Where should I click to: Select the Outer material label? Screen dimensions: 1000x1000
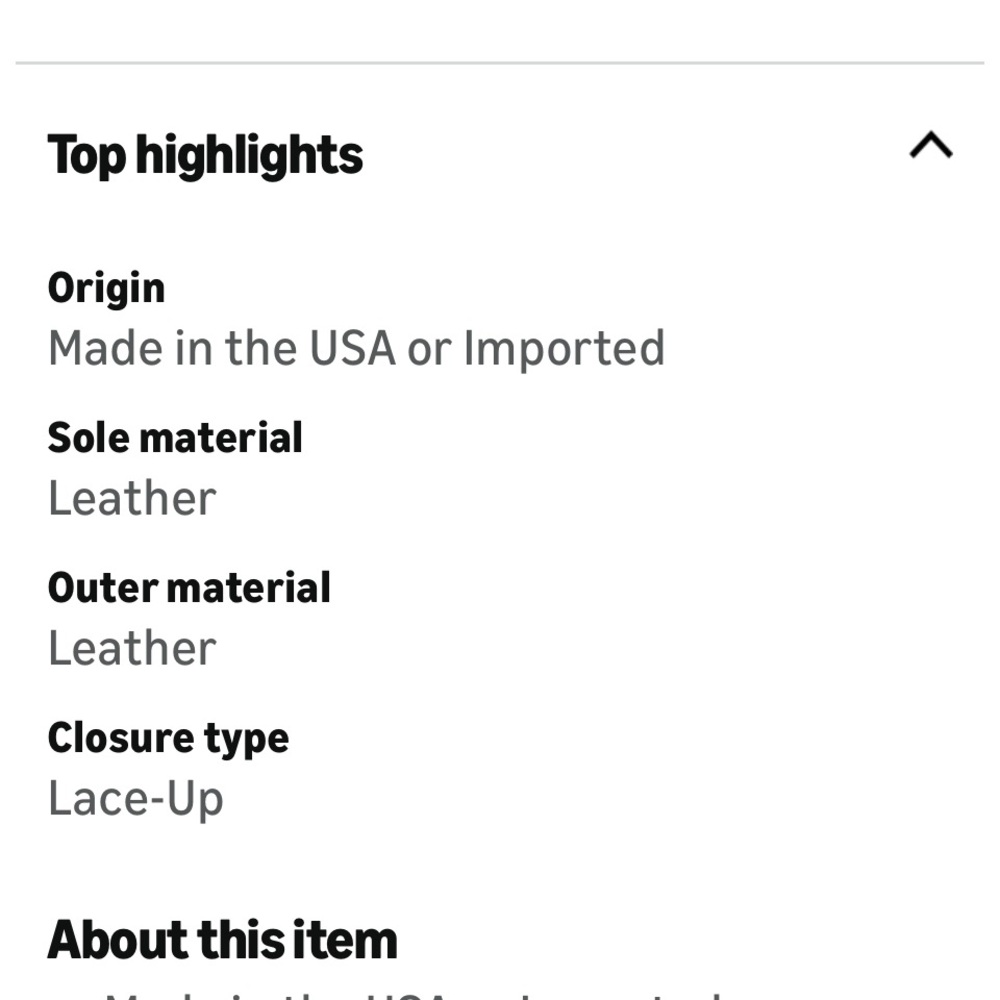coord(189,588)
